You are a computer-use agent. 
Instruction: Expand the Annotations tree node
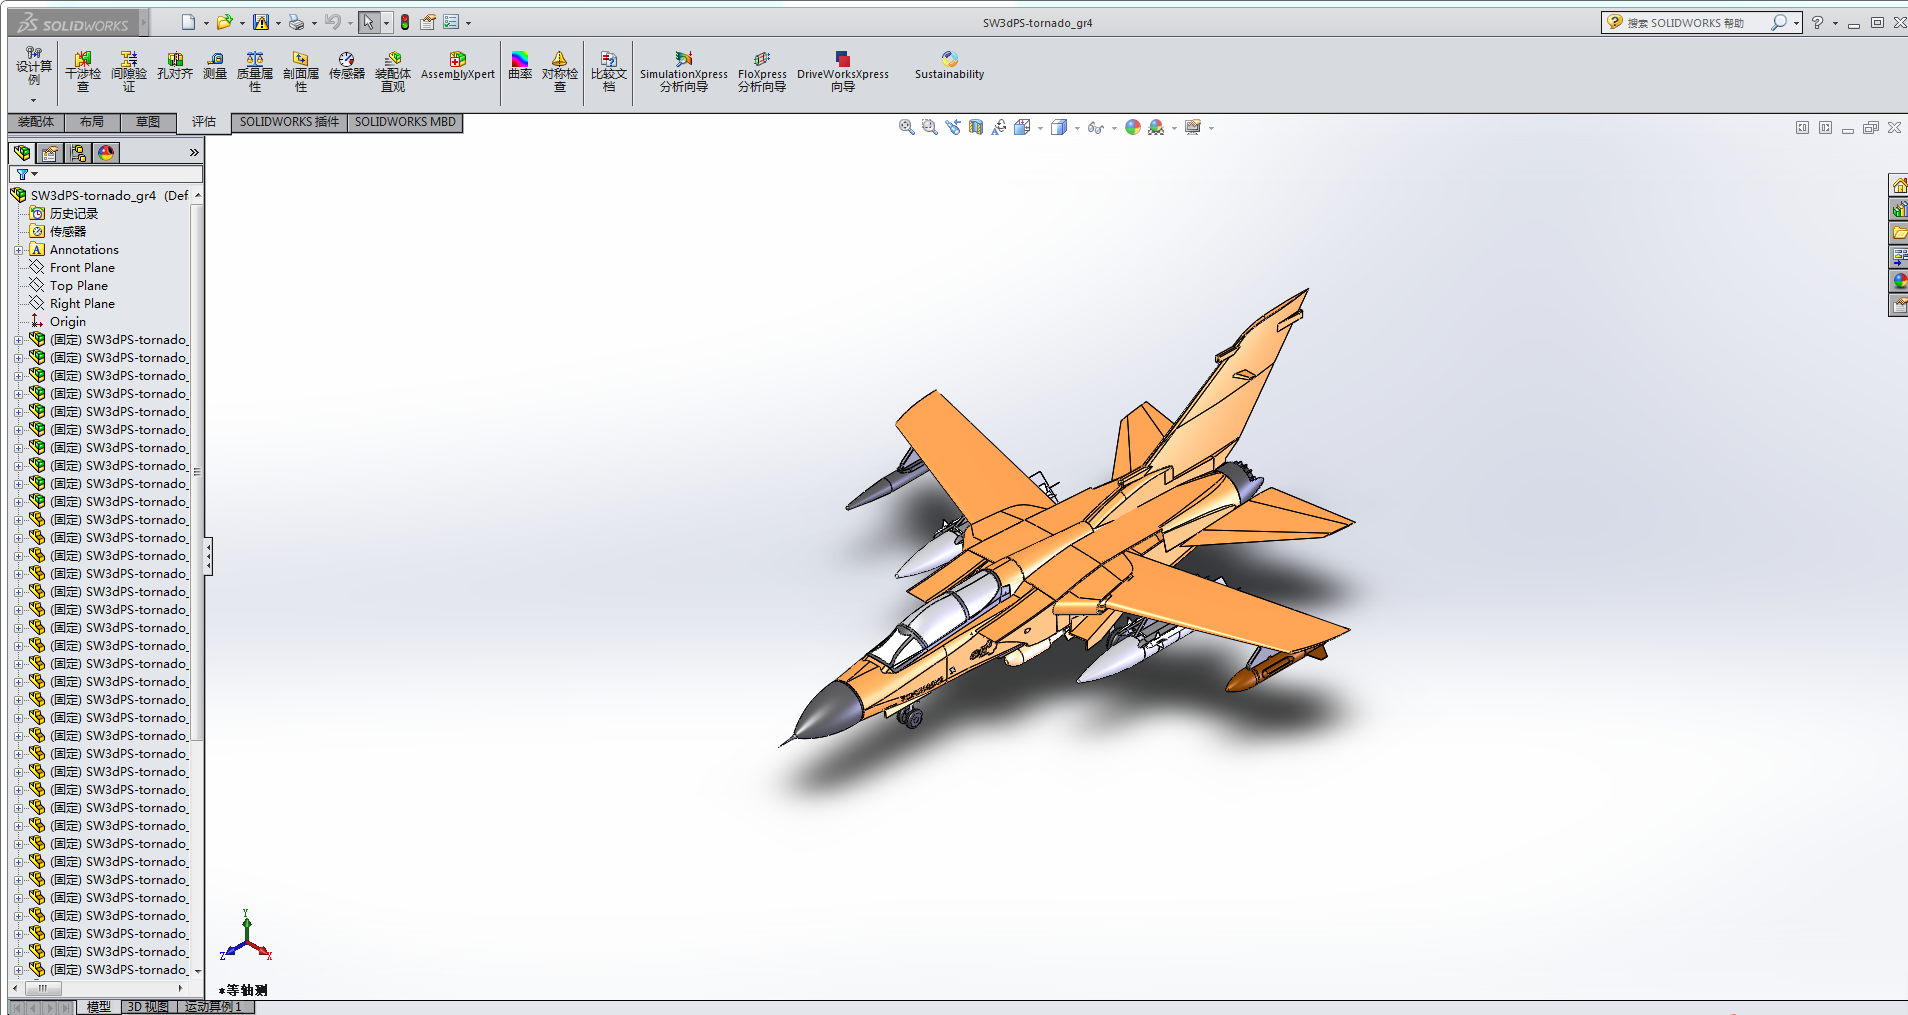point(18,250)
